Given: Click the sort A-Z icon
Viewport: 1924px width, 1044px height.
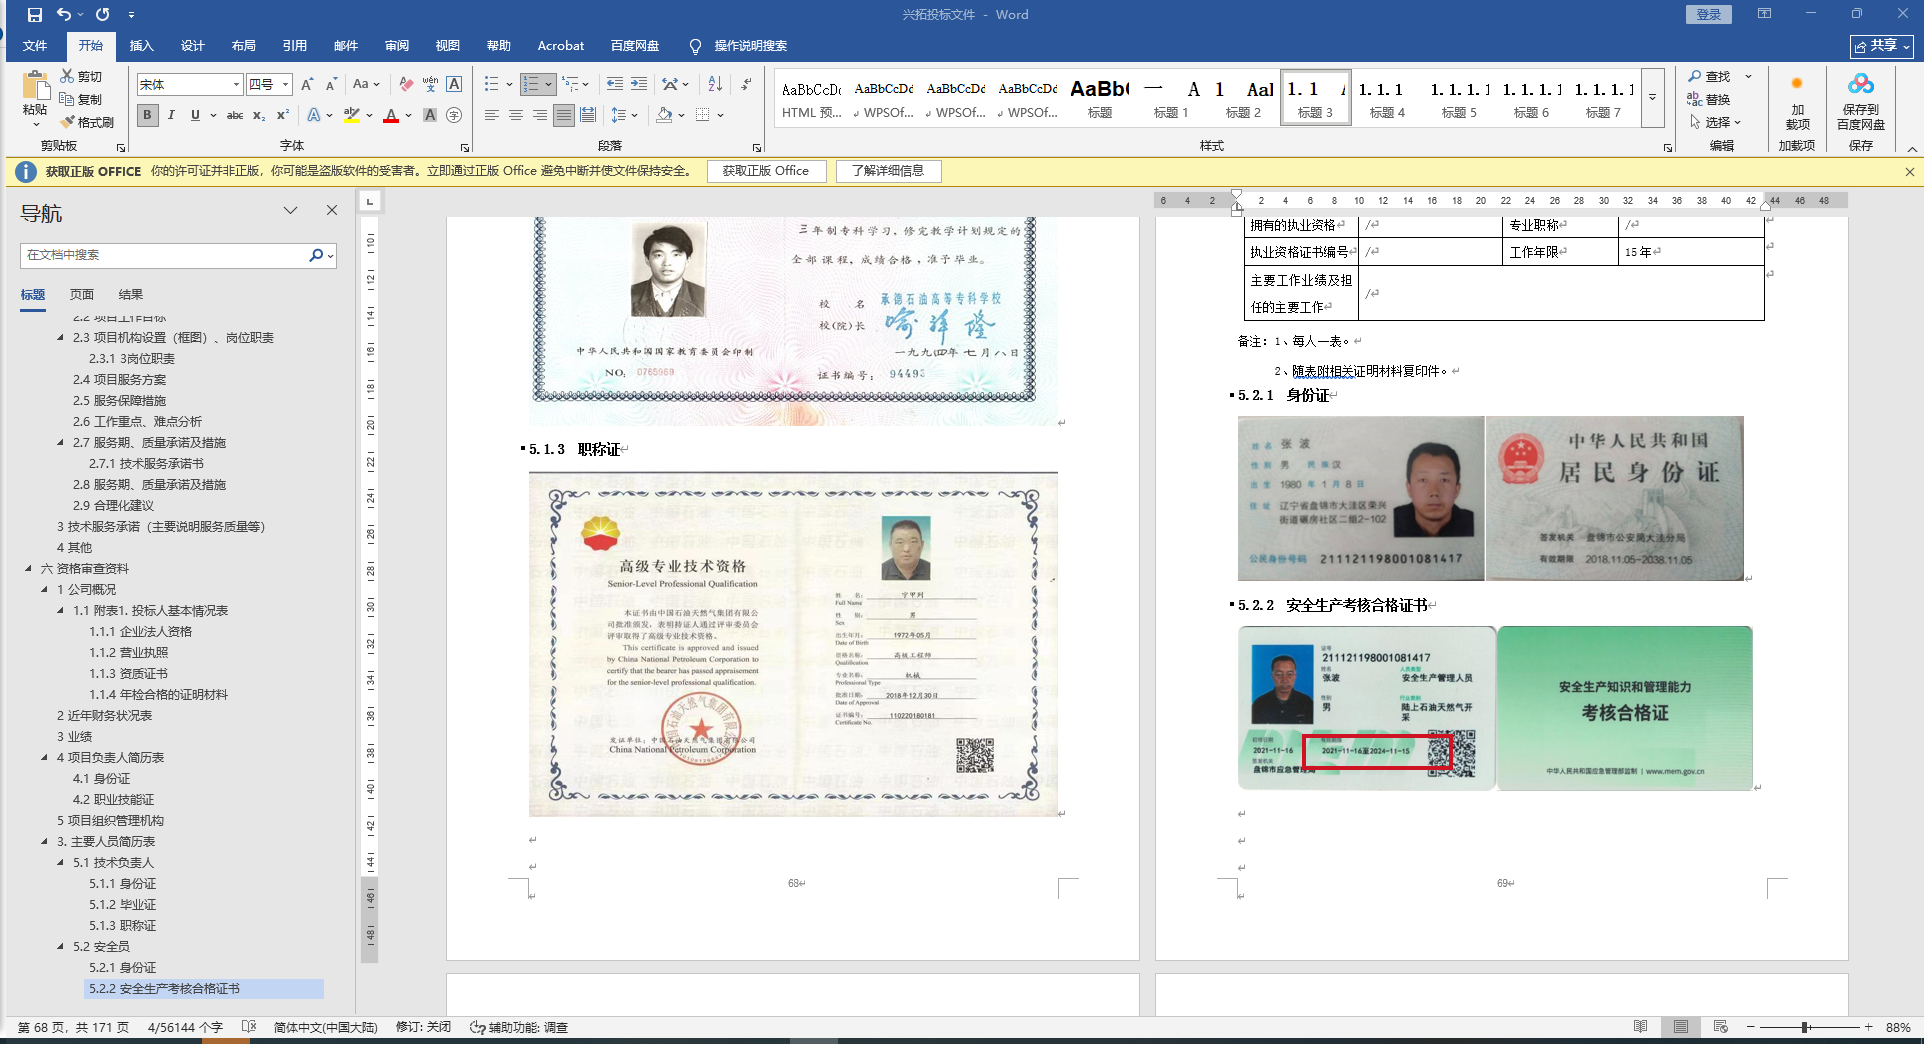Looking at the screenshot, I should coord(714,84).
